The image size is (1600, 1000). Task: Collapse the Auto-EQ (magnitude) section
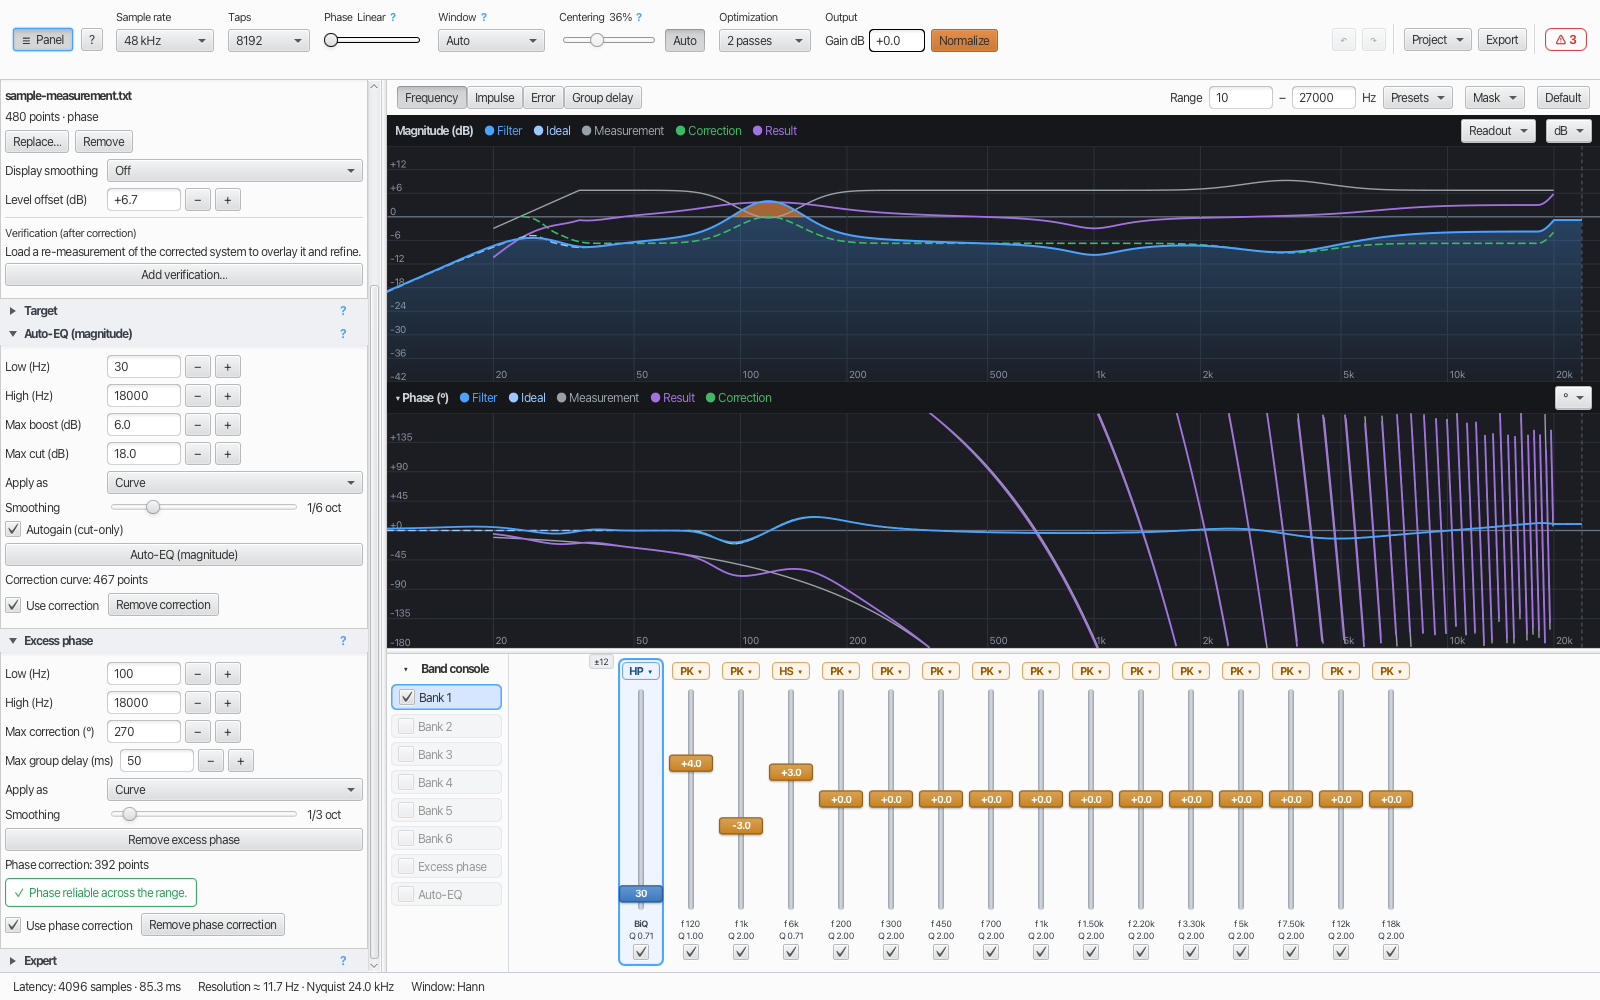point(13,334)
